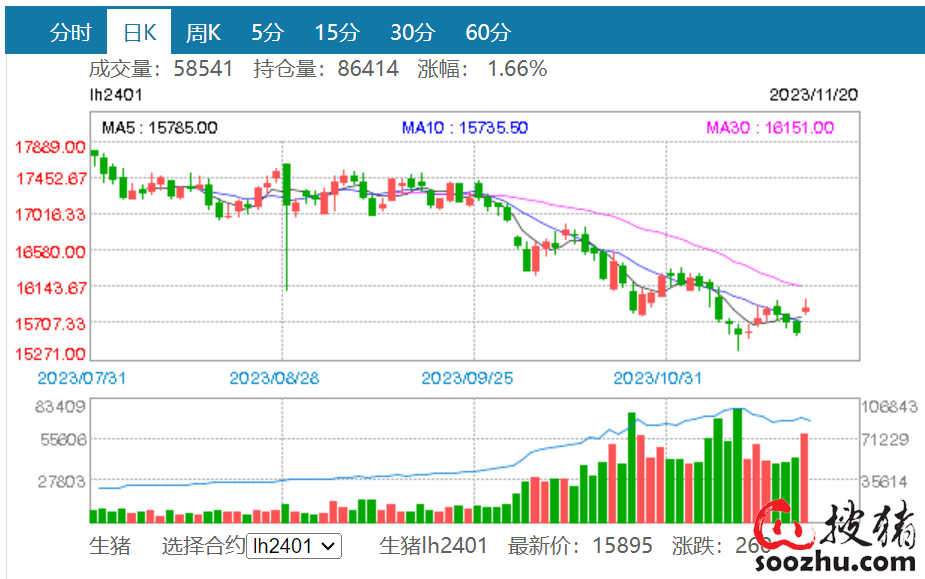This screenshot has height=579, width=925.
Task: Click the 2023/08/28 date axis label
Action: point(274,378)
